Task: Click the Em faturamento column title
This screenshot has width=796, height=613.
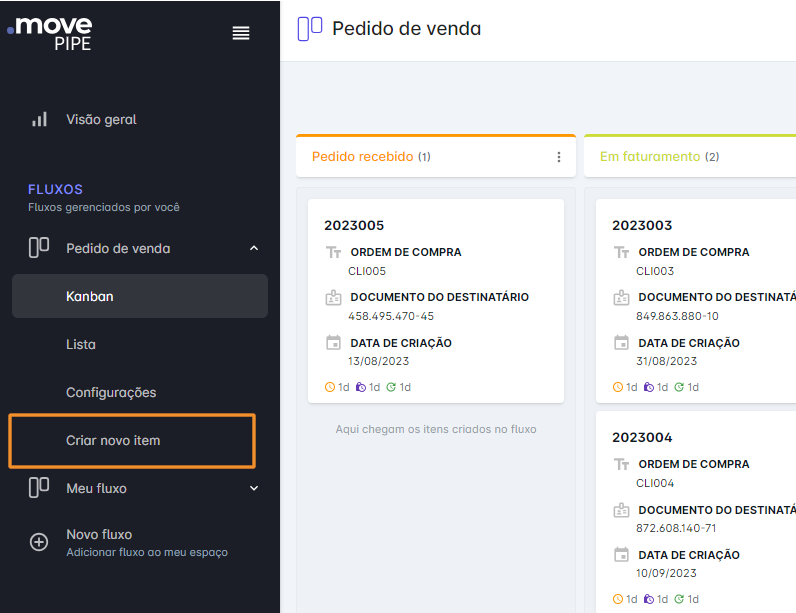Action: [x=650, y=156]
